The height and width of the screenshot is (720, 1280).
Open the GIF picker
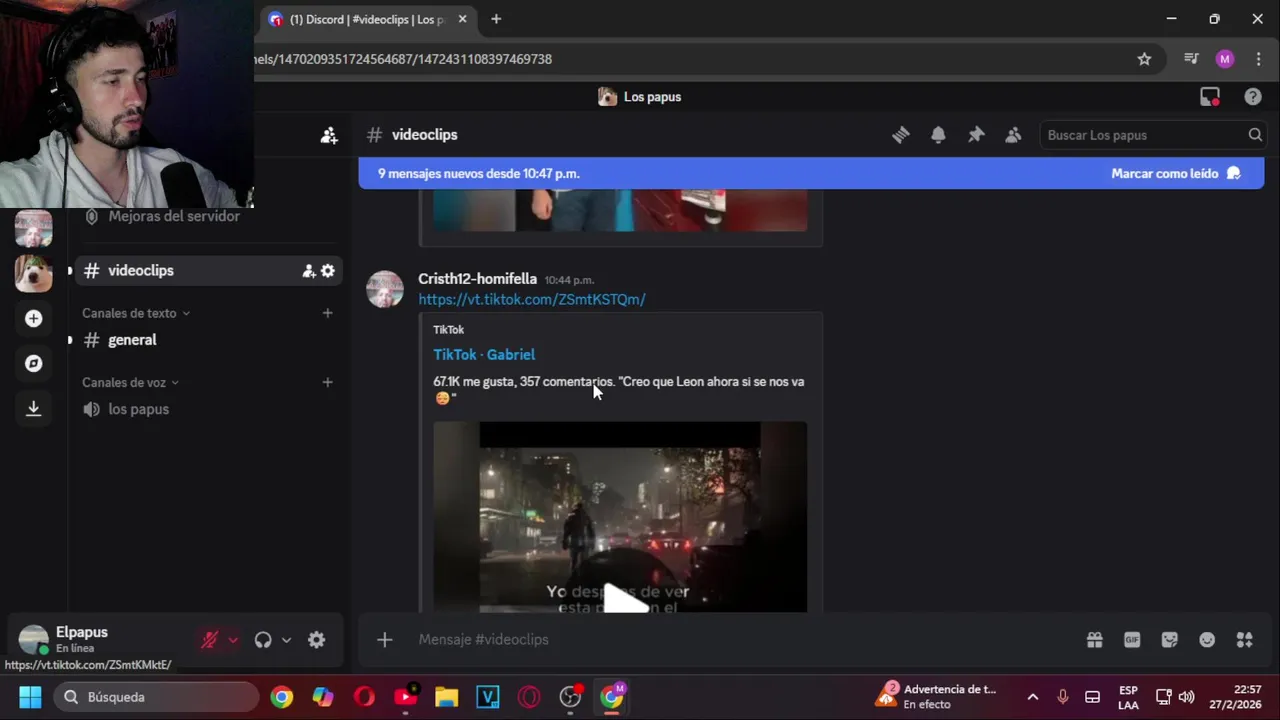pos(1132,640)
